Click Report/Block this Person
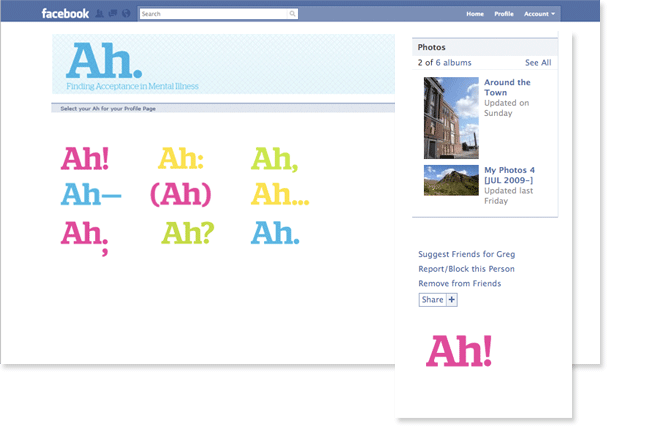The height and width of the screenshot is (433, 650). pos(466,269)
